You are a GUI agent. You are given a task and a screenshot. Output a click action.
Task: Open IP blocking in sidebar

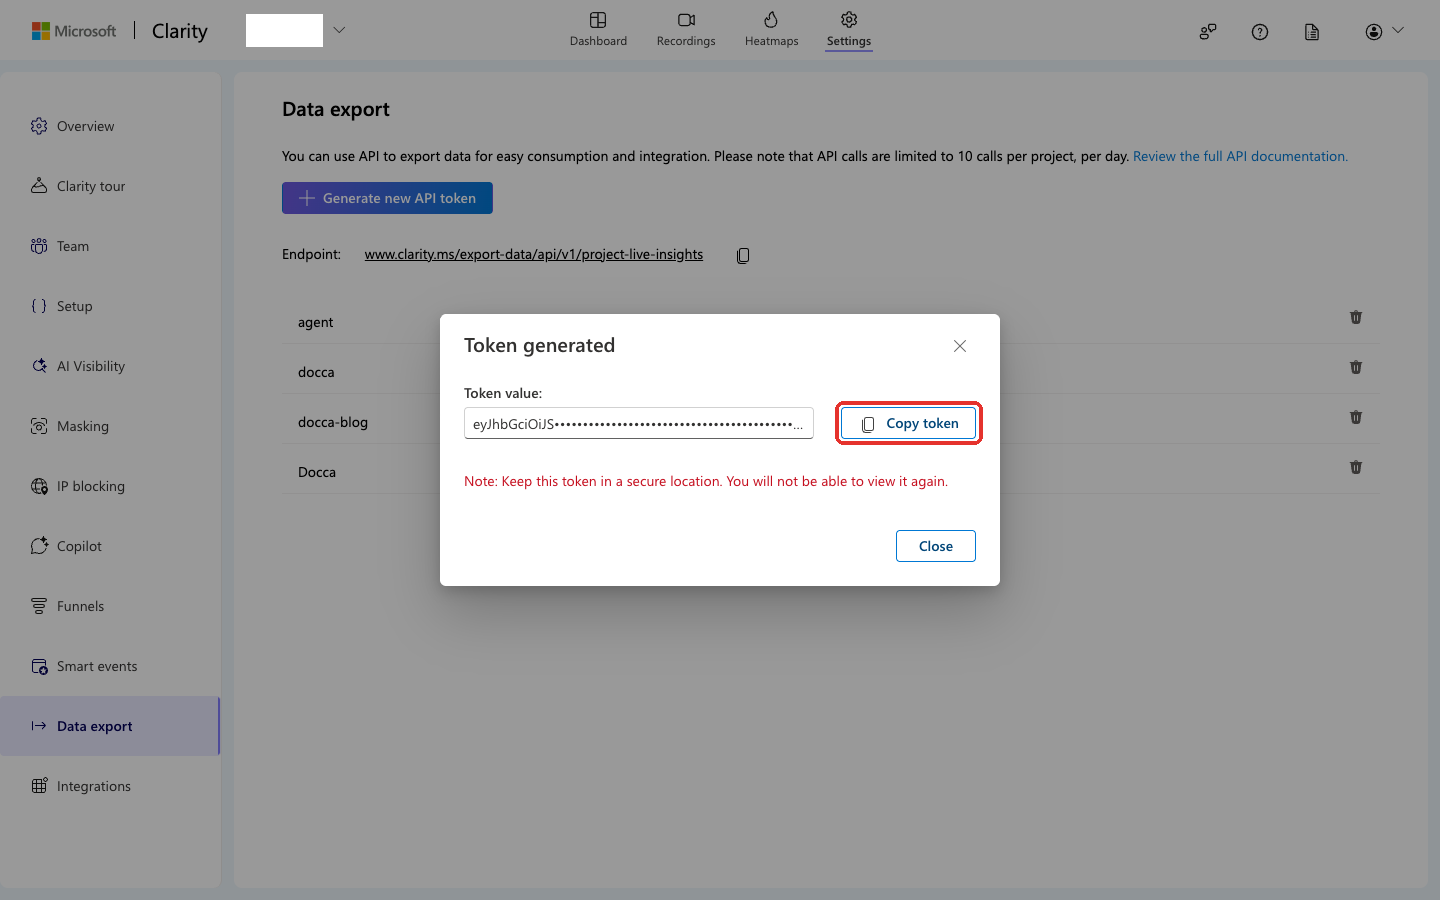tap(110, 486)
